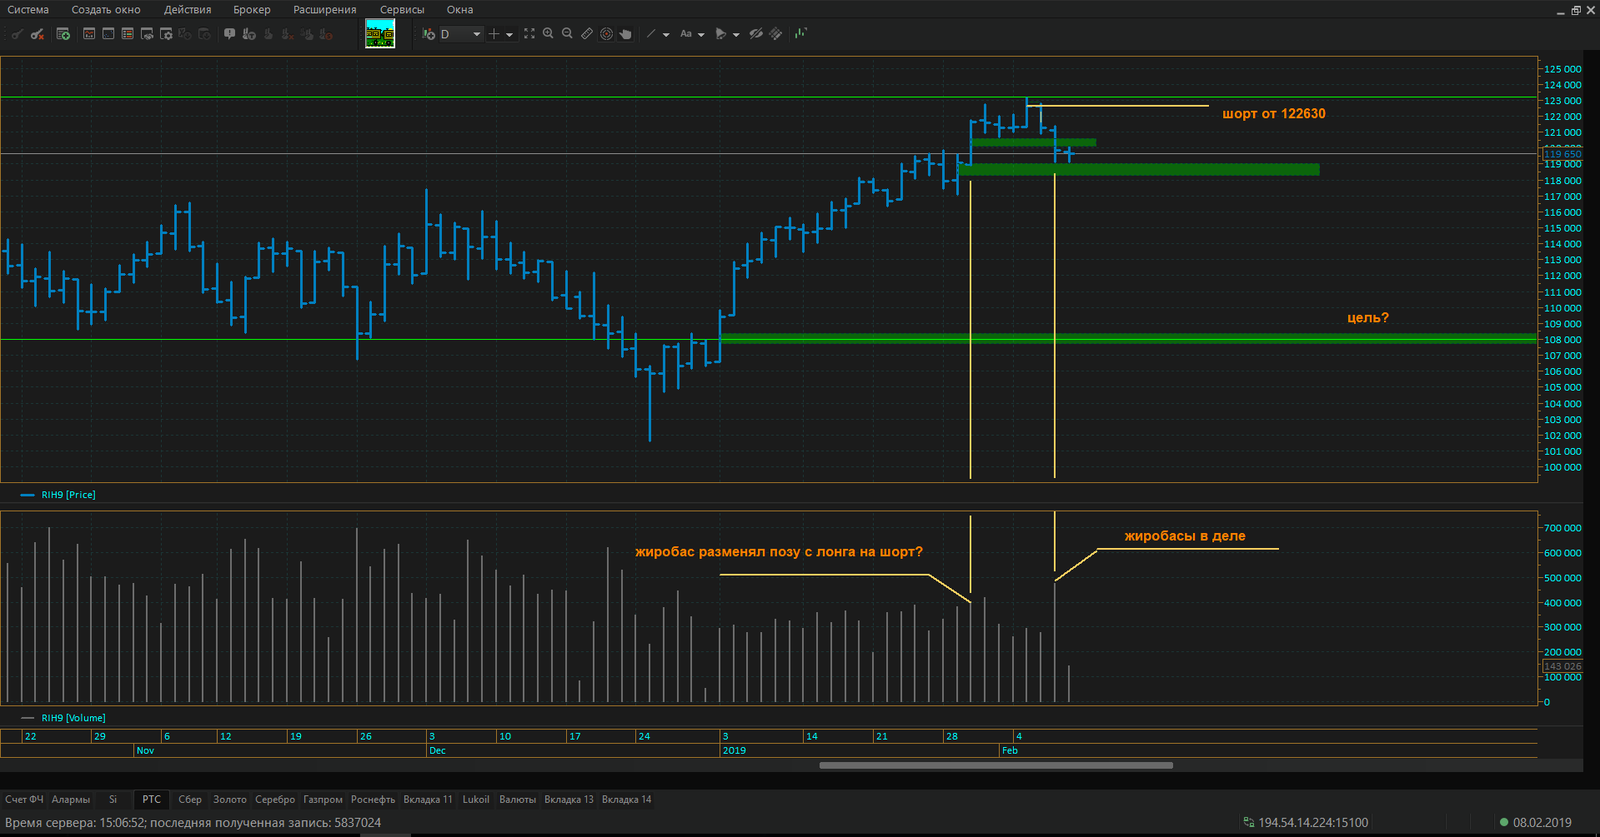Open the Сервисы menu
Image resolution: width=1600 pixels, height=837 pixels.
(402, 10)
